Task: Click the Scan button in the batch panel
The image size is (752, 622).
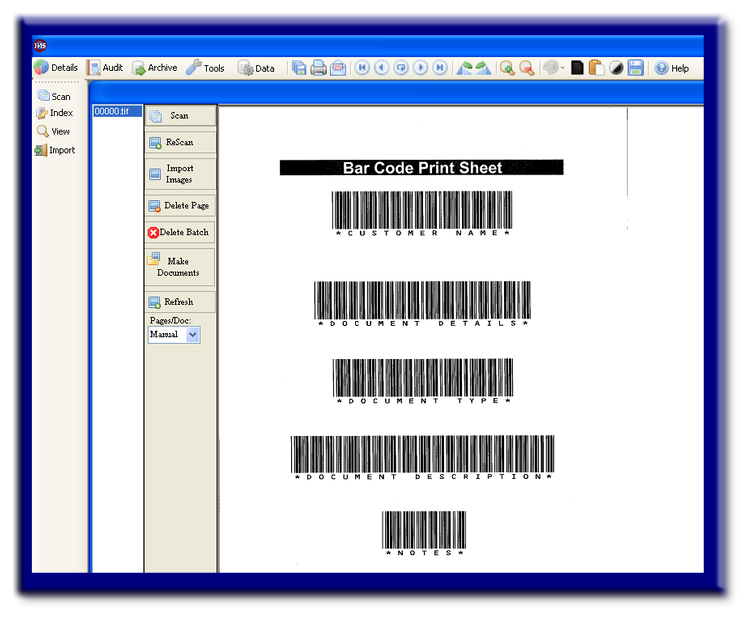Action: [180, 116]
